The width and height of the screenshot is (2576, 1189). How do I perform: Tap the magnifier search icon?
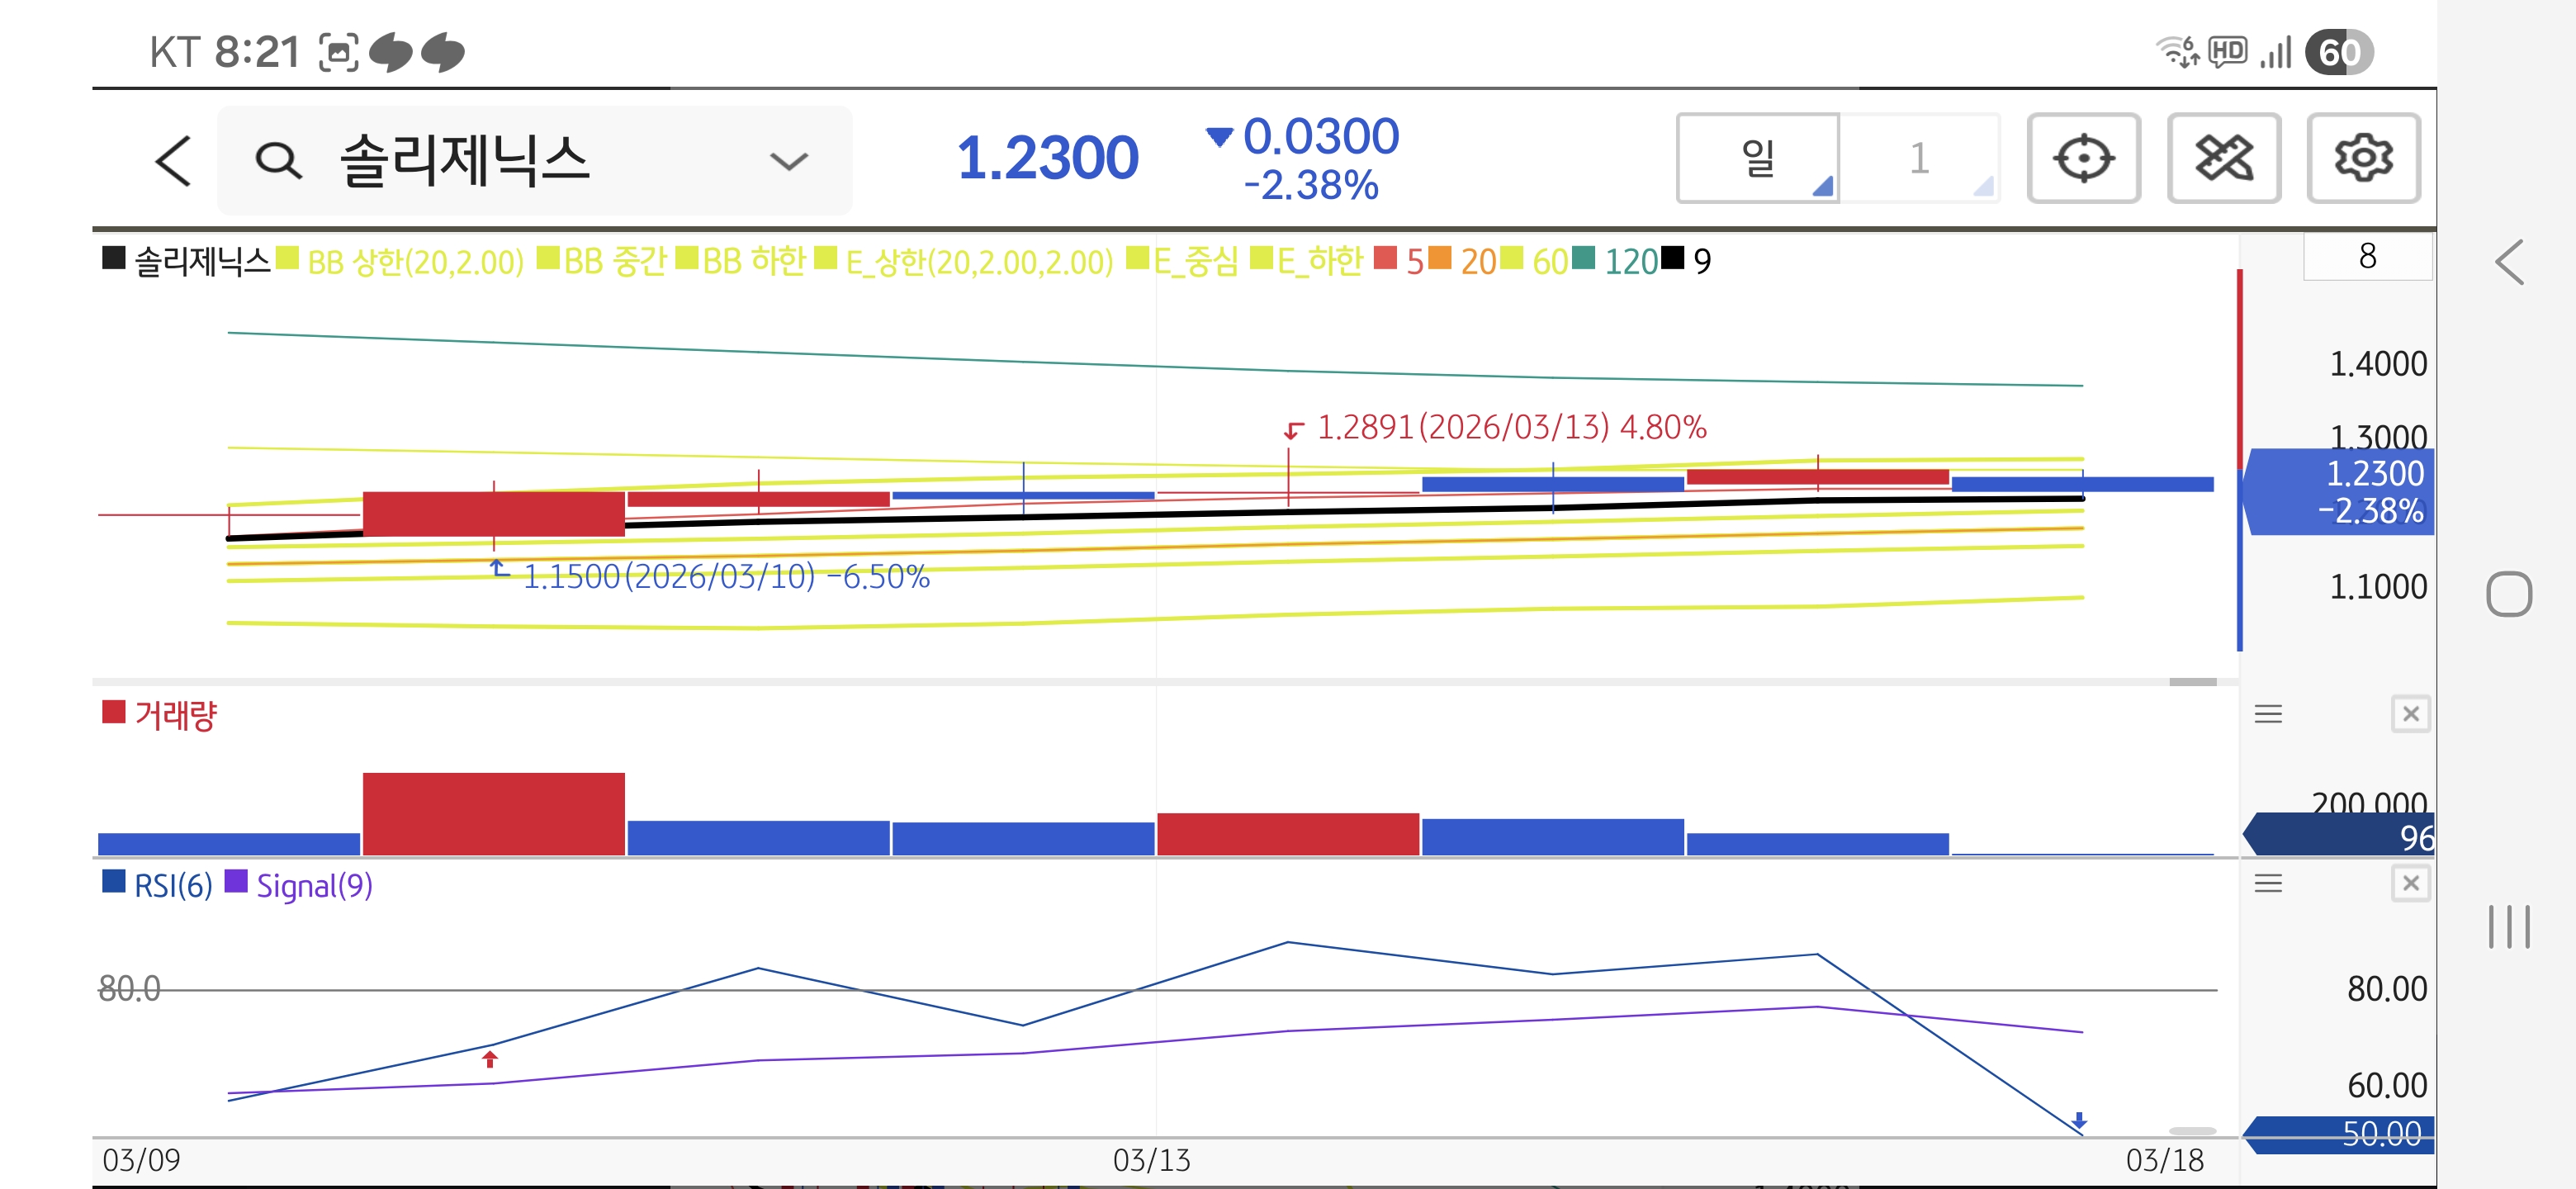(x=277, y=160)
